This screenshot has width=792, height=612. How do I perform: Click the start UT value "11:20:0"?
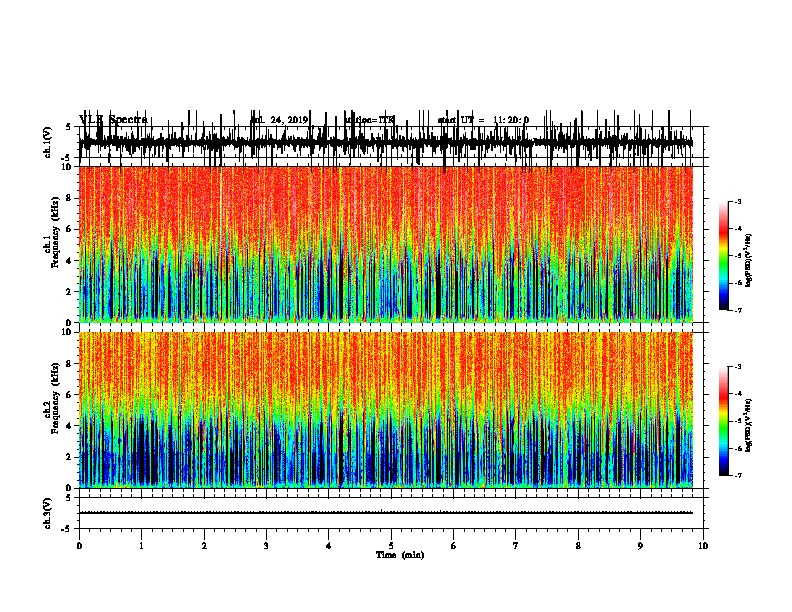point(511,120)
